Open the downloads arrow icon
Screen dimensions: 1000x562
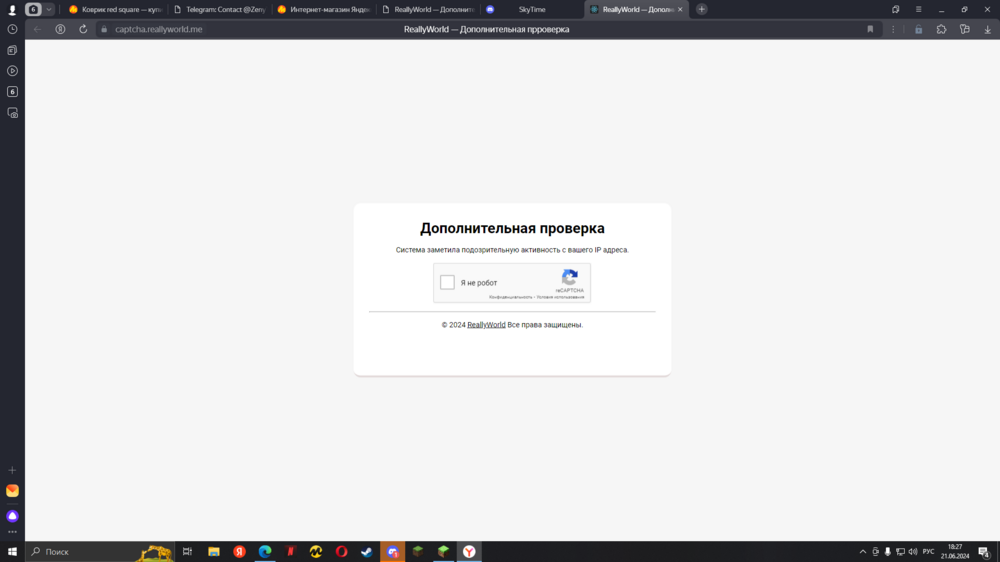987,29
